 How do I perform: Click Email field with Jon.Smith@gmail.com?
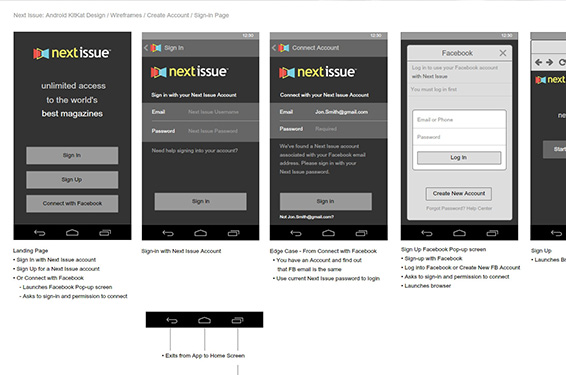coord(328,112)
